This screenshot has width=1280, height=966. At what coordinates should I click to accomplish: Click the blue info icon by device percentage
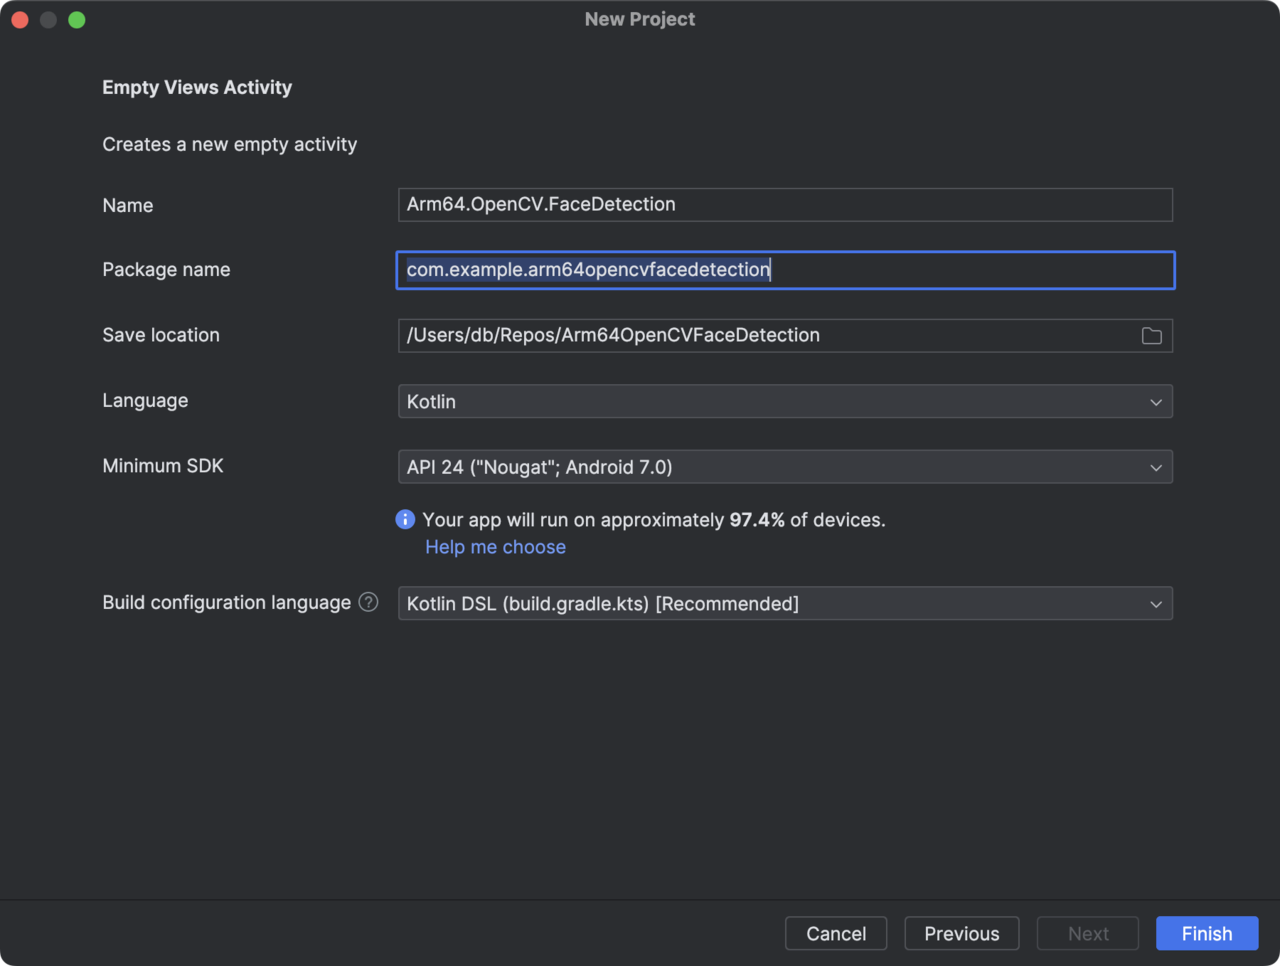tap(405, 519)
